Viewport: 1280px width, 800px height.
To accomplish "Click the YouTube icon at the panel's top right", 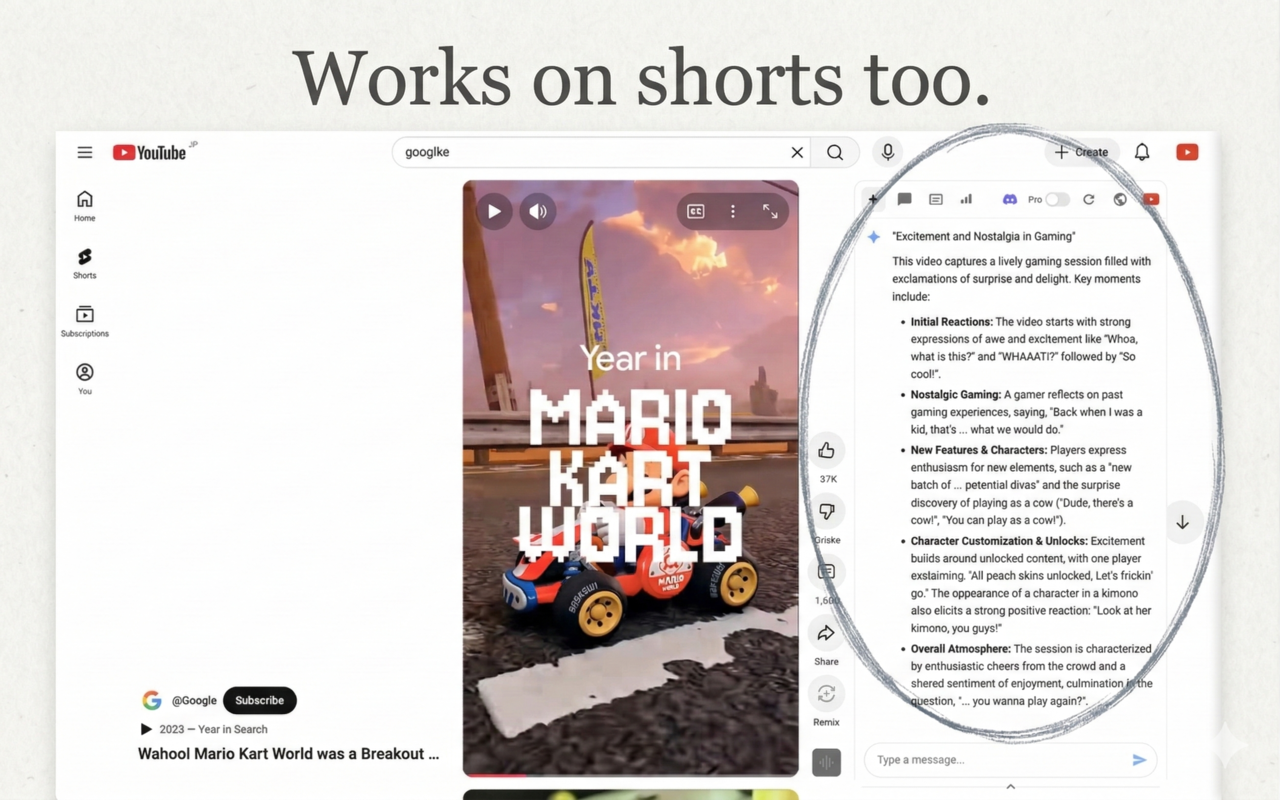I will tap(1151, 199).
